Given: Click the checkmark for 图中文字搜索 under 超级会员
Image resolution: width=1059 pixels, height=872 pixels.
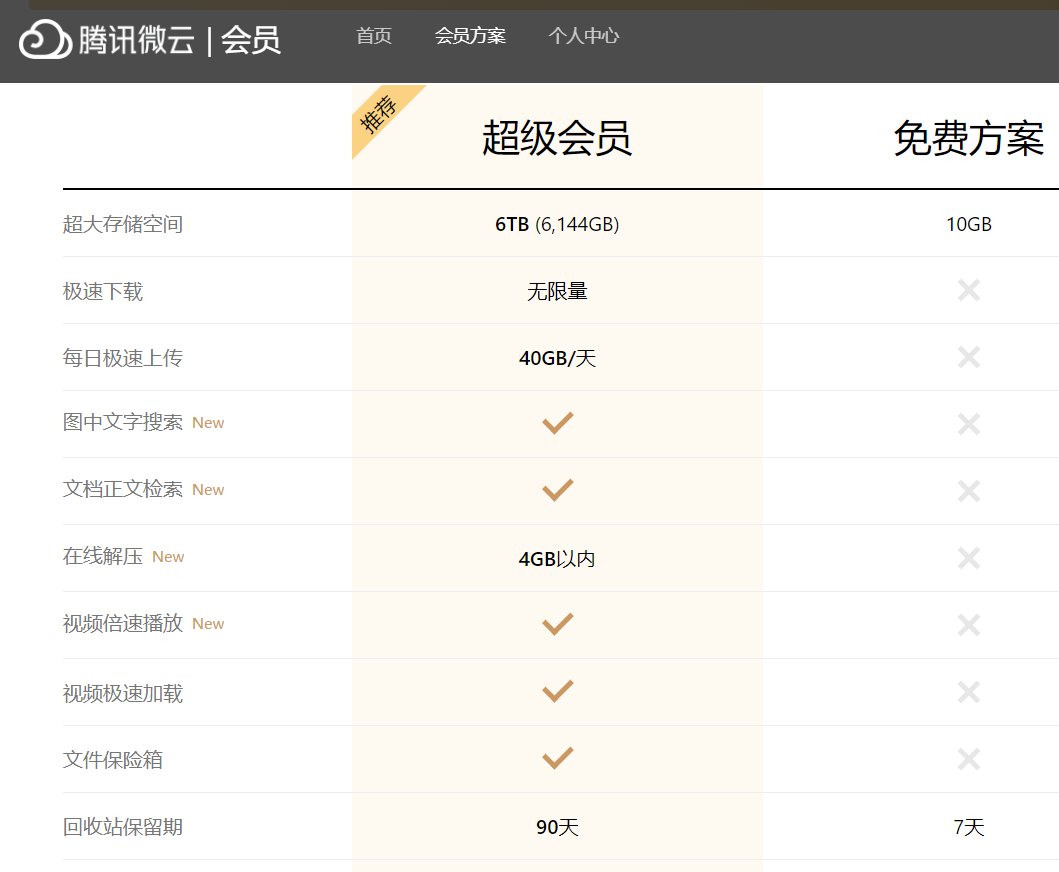Looking at the screenshot, I should click(557, 423).
